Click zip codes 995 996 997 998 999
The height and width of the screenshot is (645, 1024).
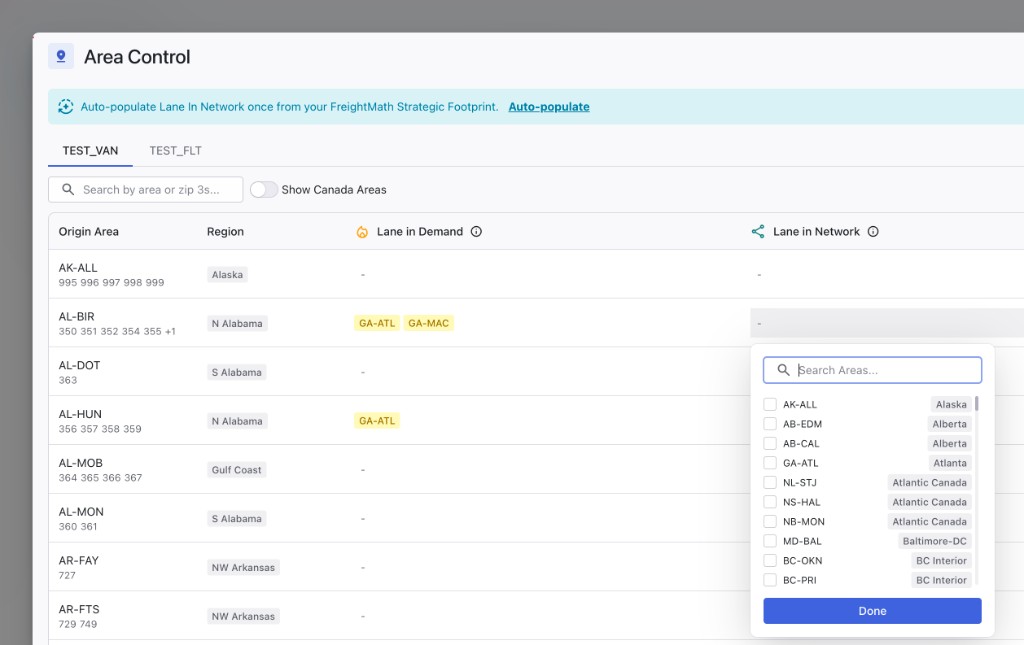pos(111,283)
